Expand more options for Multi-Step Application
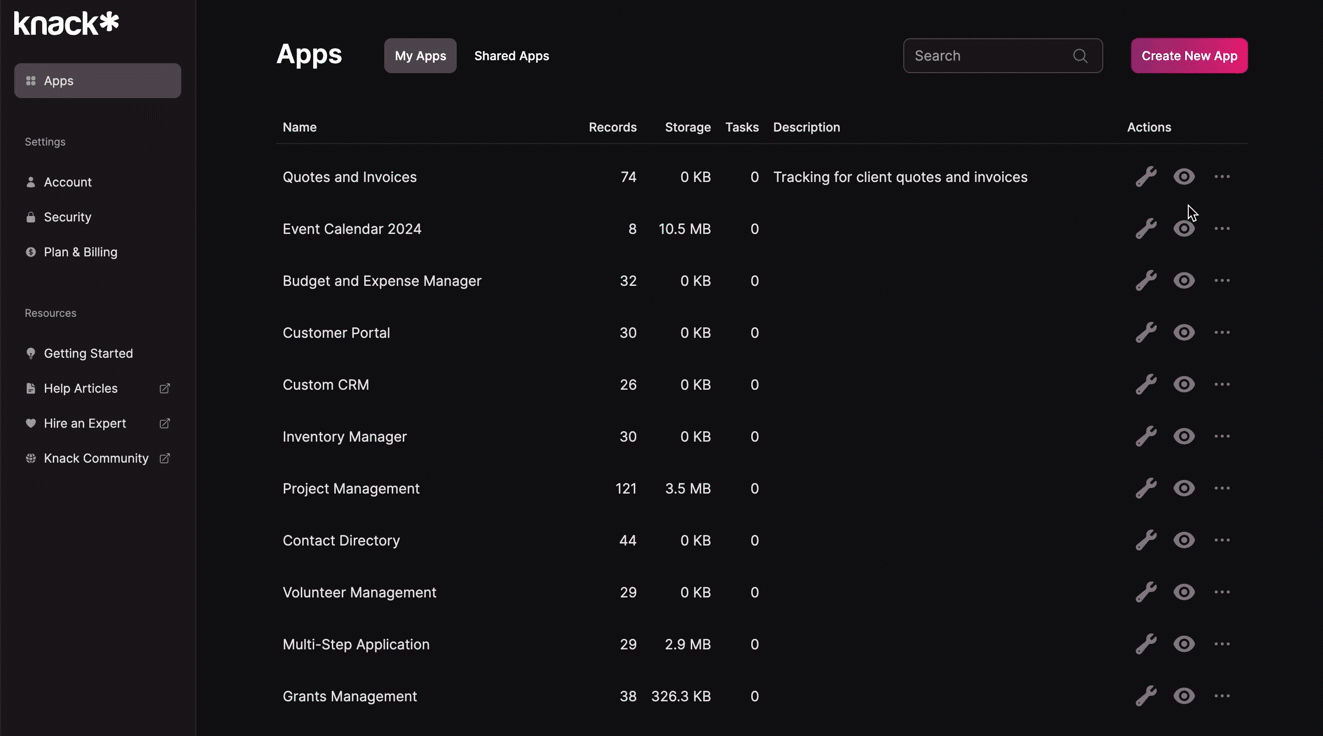 click(x=1222, y=645)
